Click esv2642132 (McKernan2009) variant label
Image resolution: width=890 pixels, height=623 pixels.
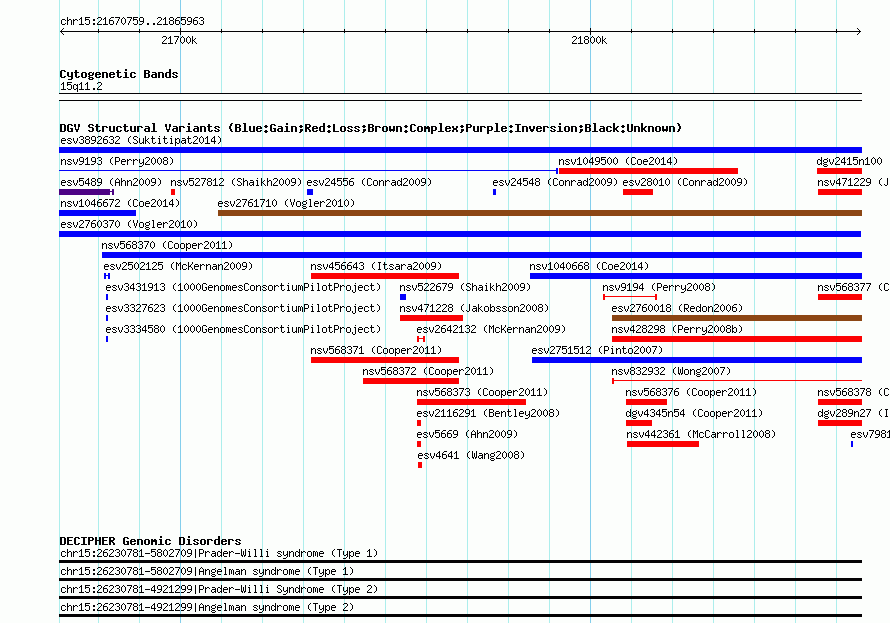[491, 329]
